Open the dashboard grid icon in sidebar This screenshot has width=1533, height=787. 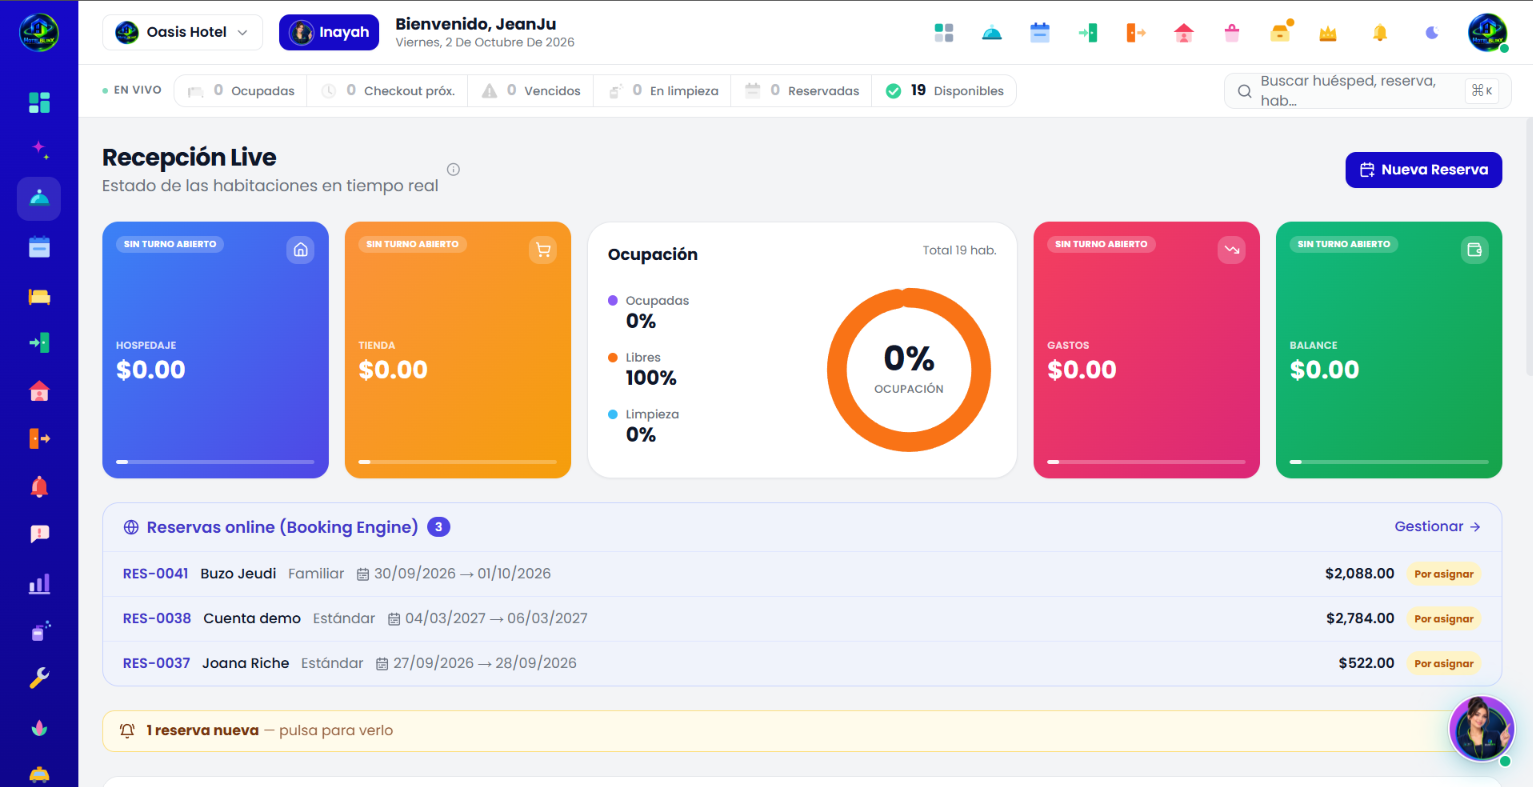pyautogui.click(x=39, y=103)
